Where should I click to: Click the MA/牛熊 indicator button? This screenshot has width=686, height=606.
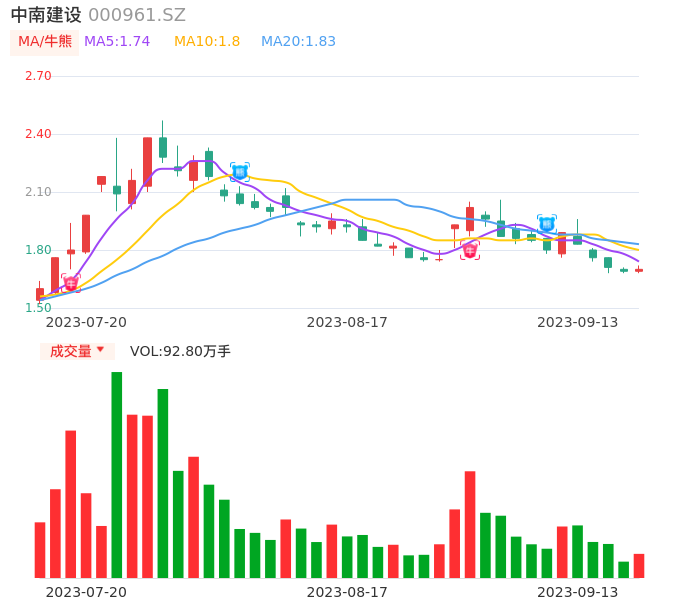click(x=45, y=42)
